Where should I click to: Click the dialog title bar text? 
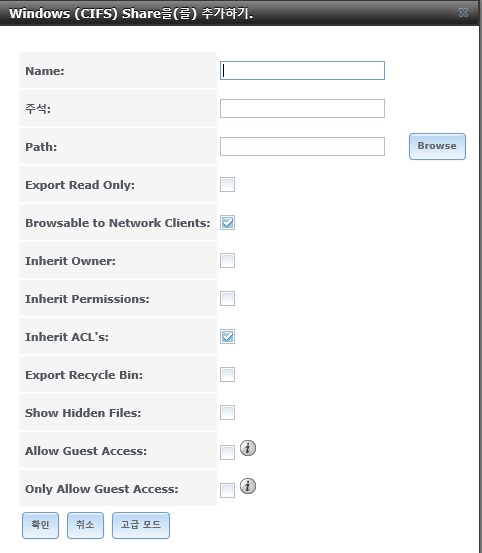pyautogui.click(x=131, y=13)
